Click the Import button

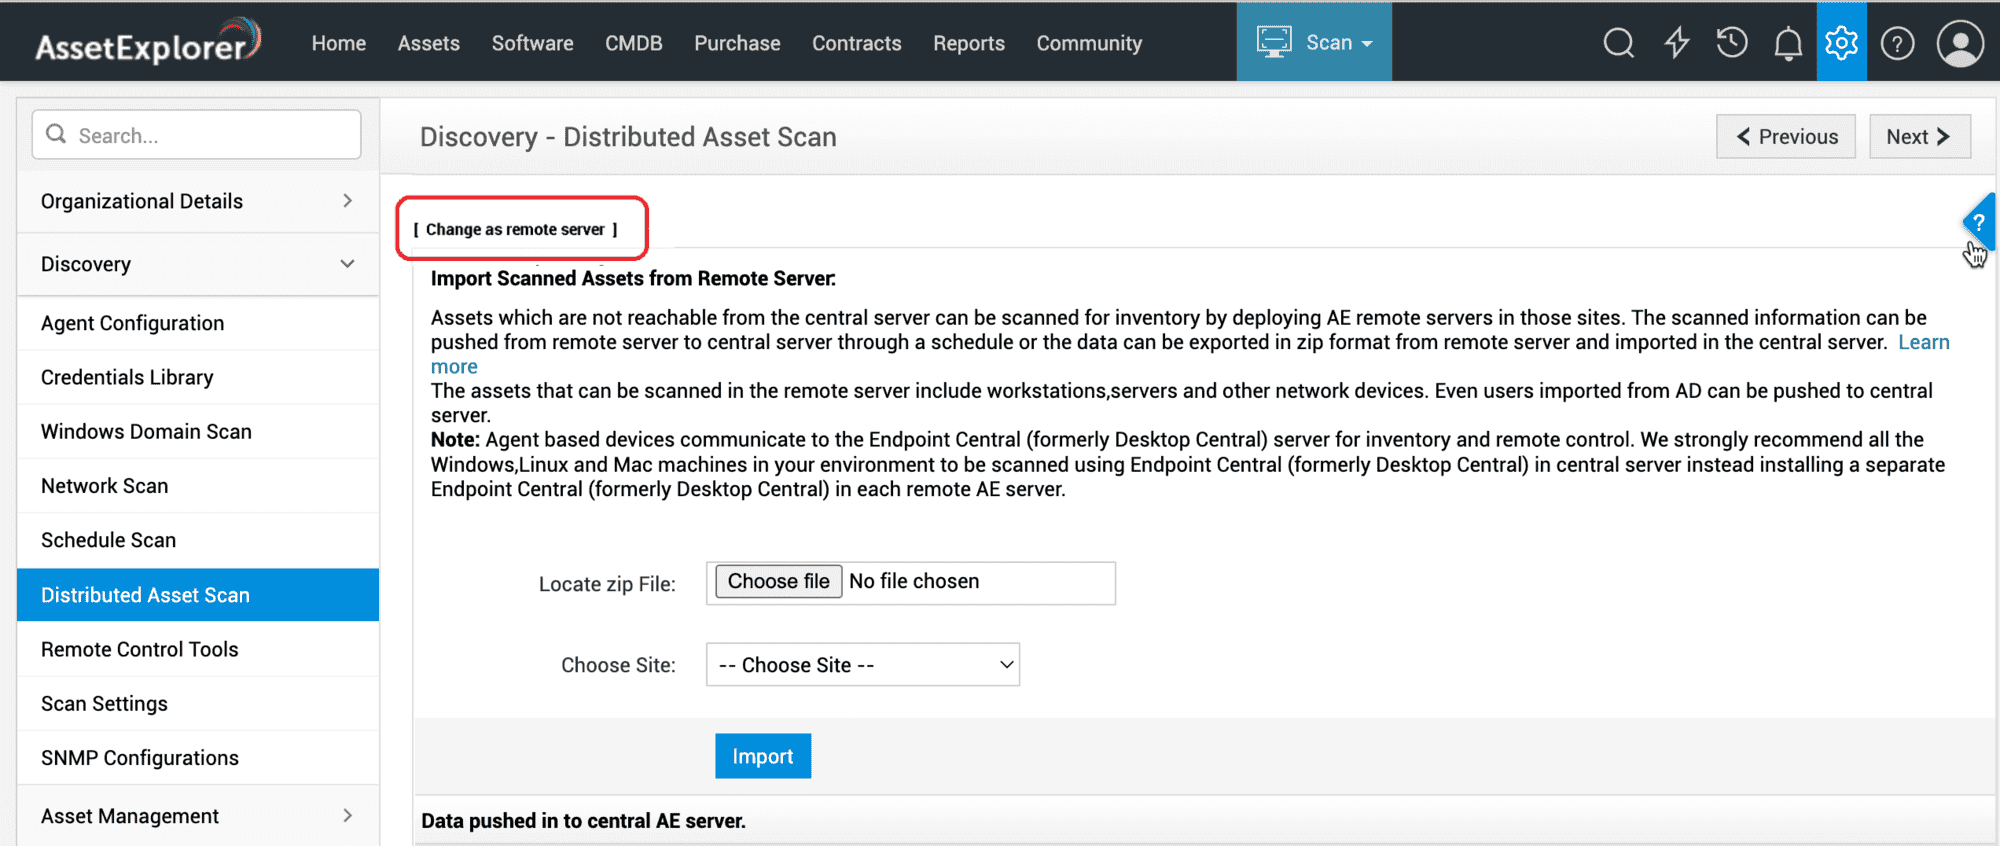763,756
